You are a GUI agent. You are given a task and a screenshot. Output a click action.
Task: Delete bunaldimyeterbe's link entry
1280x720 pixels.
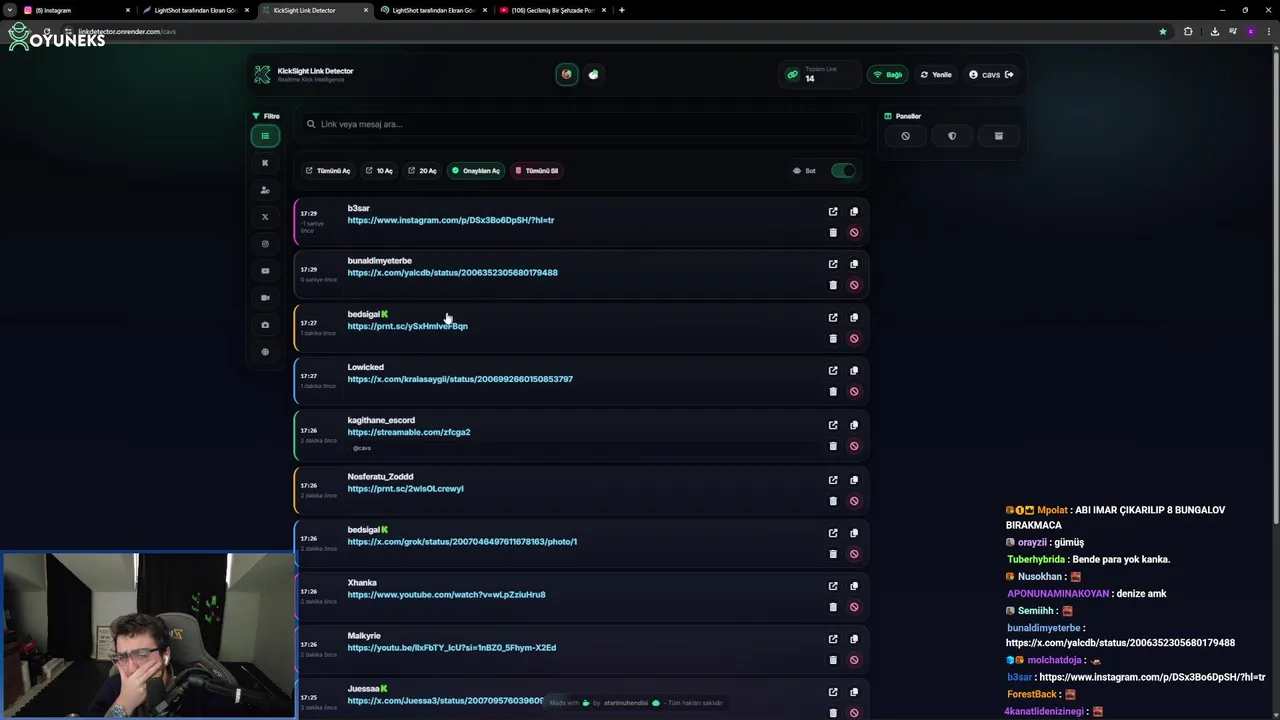pos(833,285)
